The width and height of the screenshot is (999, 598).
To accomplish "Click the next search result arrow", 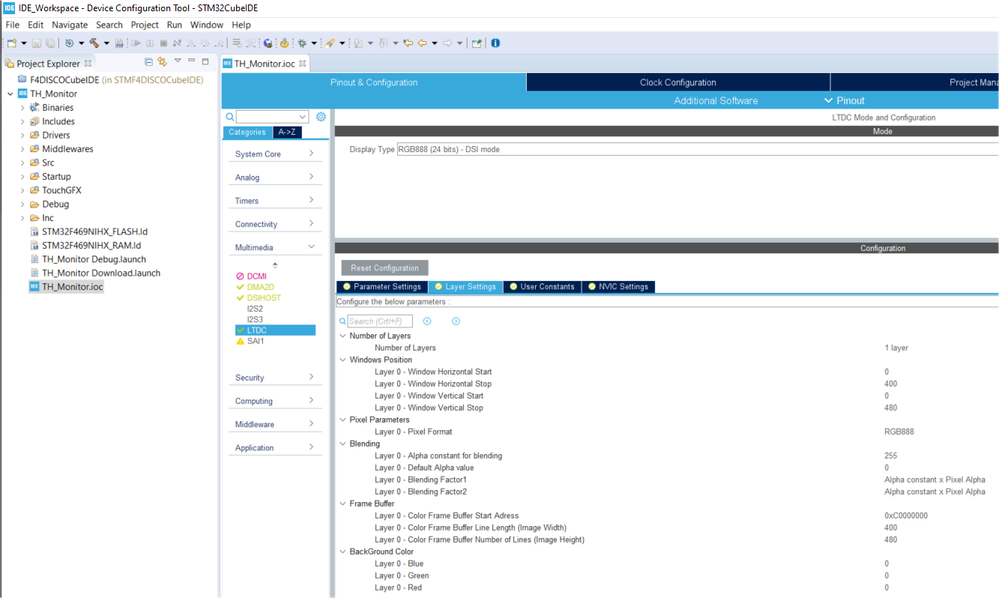I will tap(456, 321).
